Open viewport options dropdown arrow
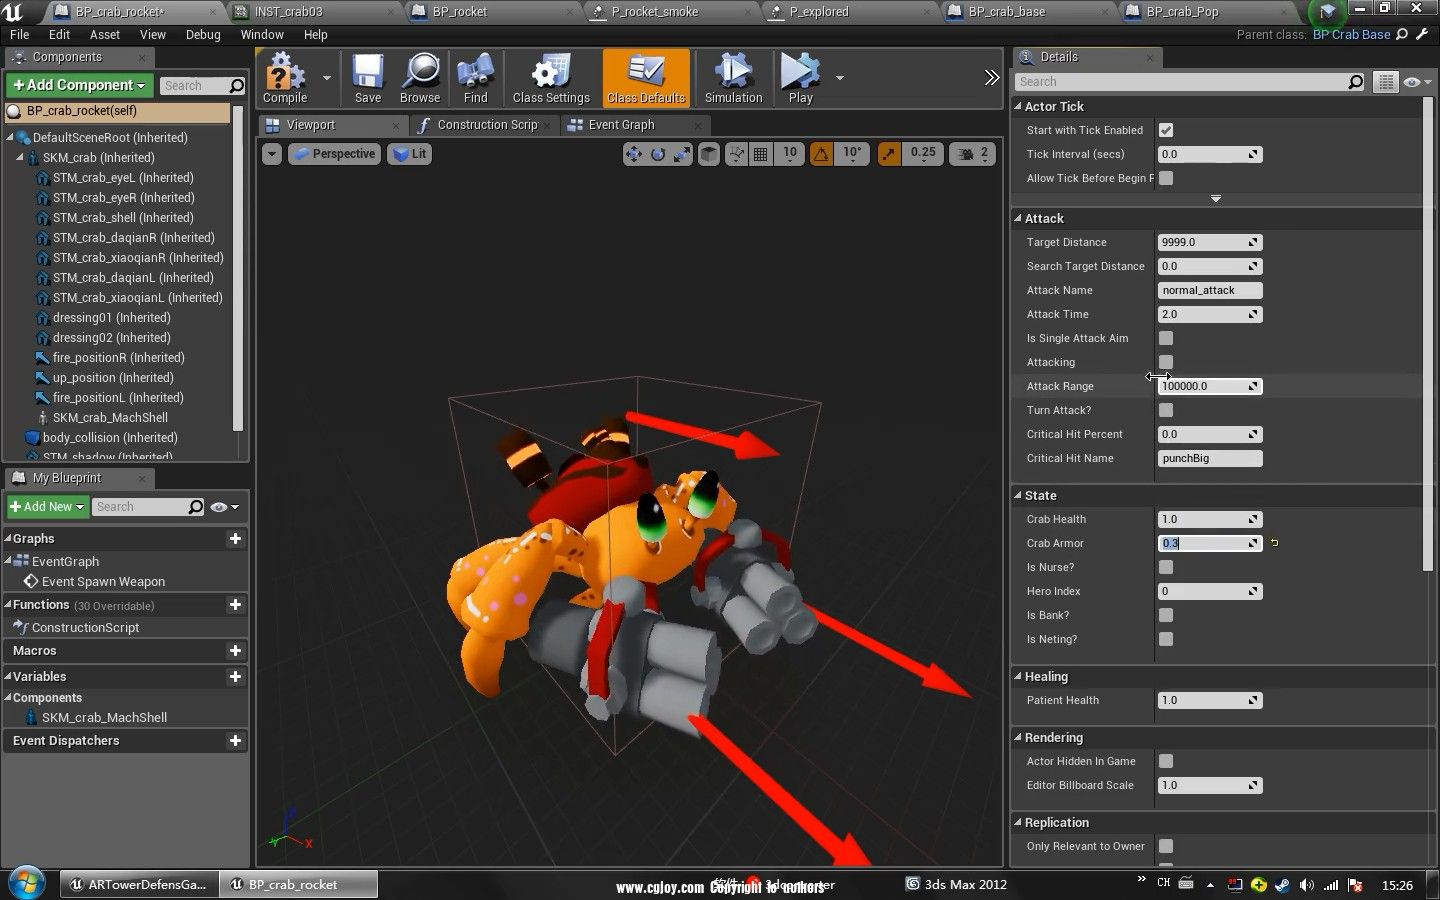The width and height of the screenshot is (1440, 900). (x=272, y=154)
